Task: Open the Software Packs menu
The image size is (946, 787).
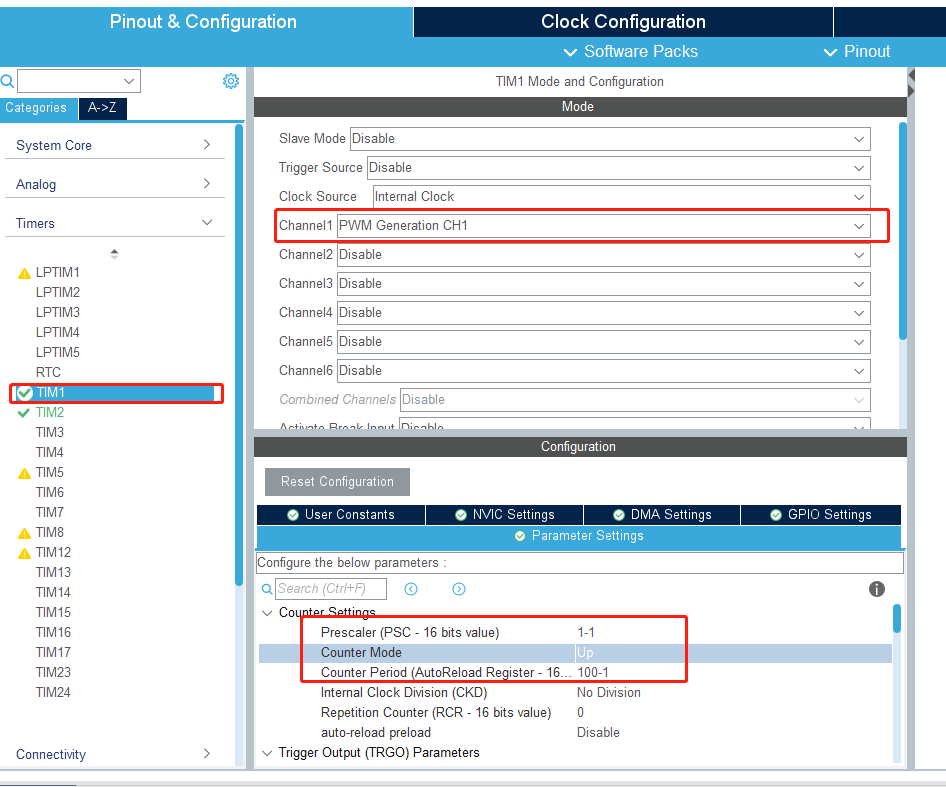Action: tap(630, 52)
